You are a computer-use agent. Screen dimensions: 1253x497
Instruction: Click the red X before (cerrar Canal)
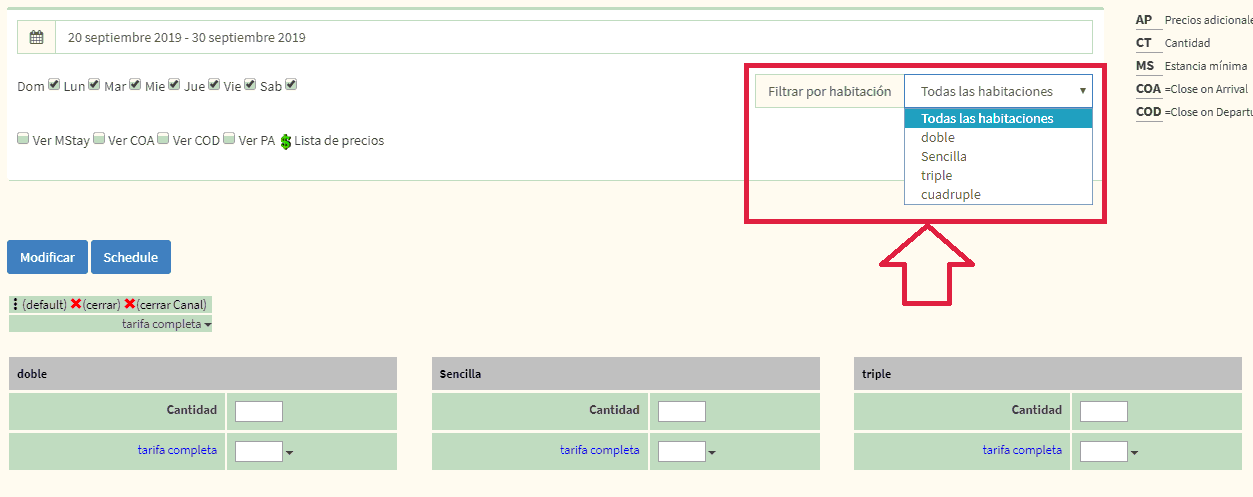click(x=129, y=304)
